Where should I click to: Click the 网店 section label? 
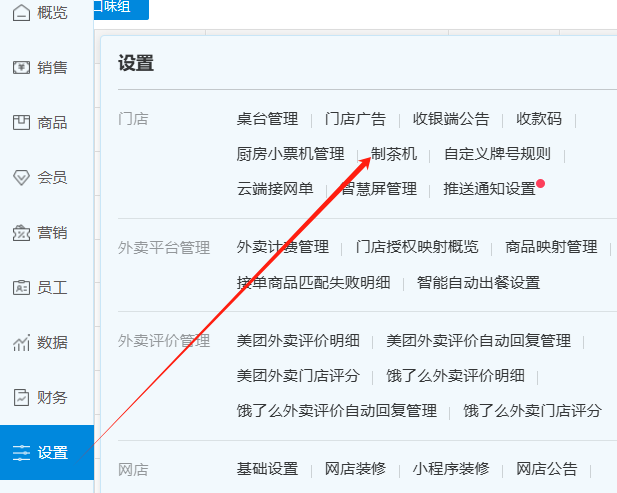coord(133,470)
